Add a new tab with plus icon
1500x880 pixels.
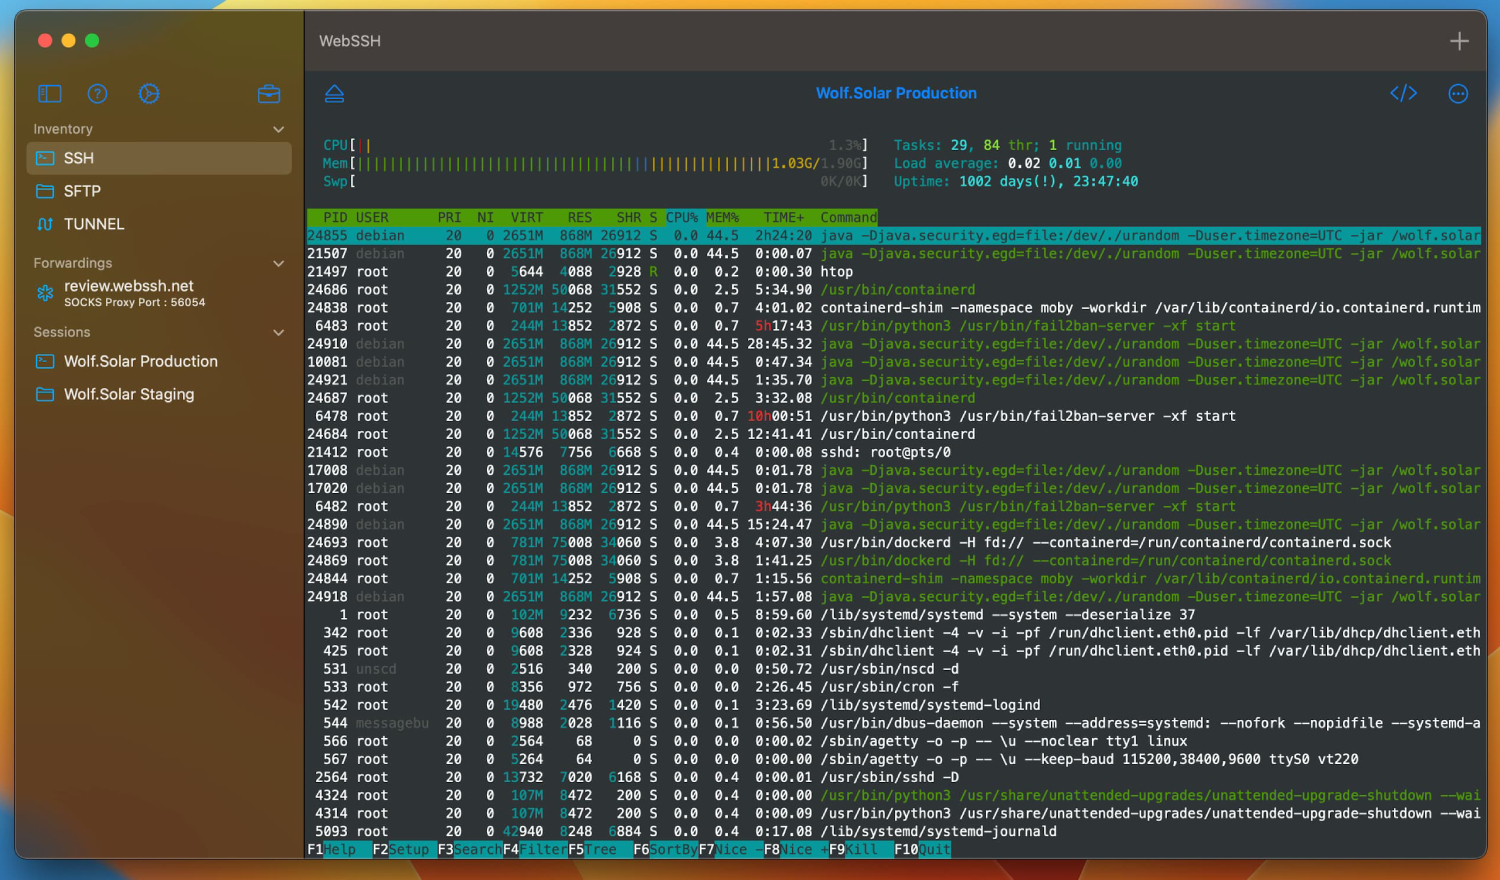1459,41
